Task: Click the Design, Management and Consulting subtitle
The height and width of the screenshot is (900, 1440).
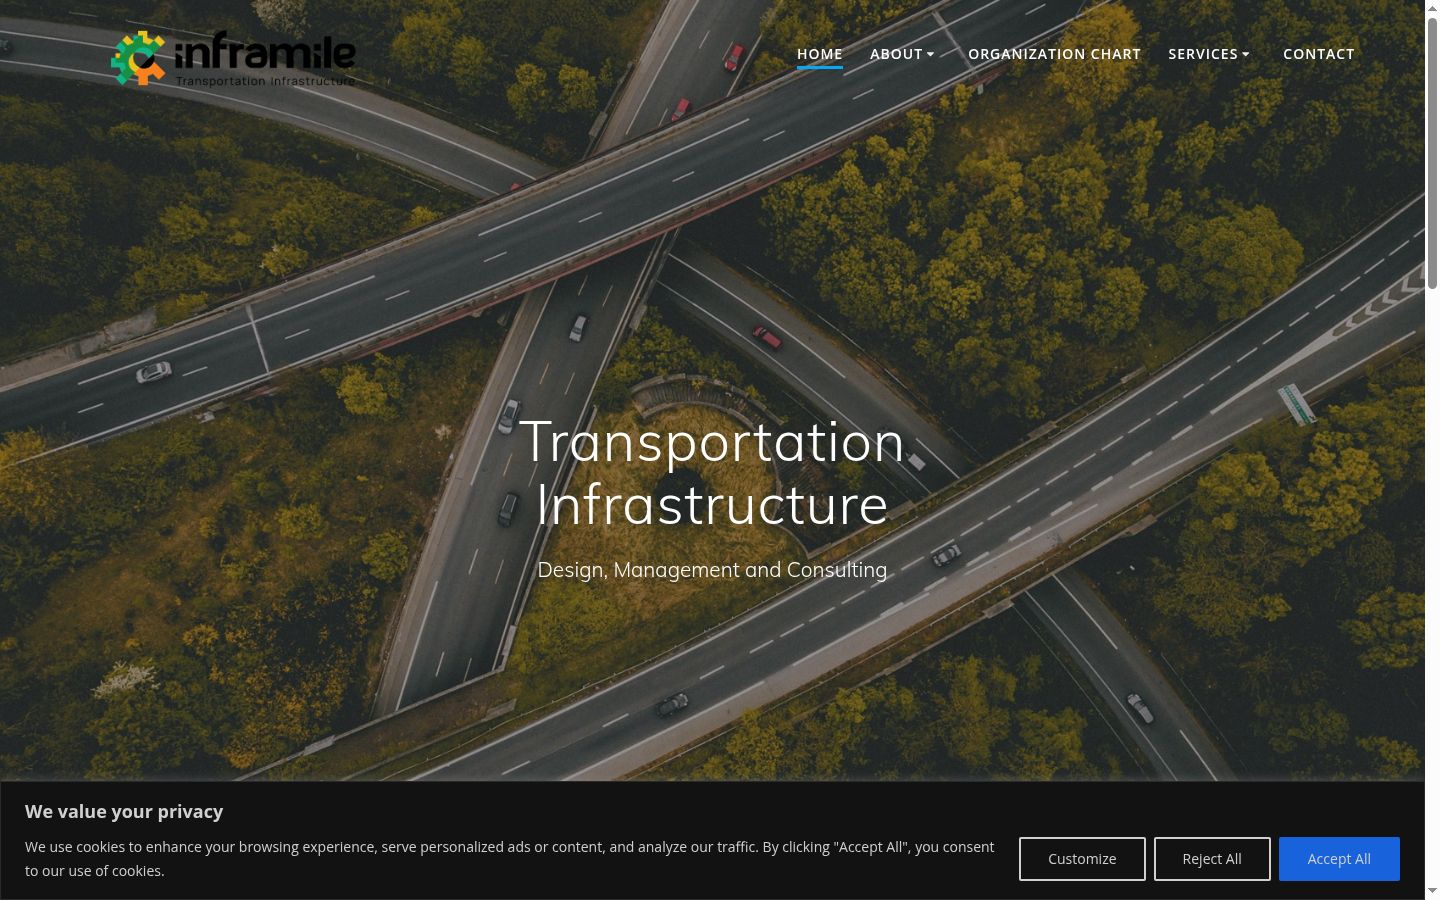Action: (712, 570)
